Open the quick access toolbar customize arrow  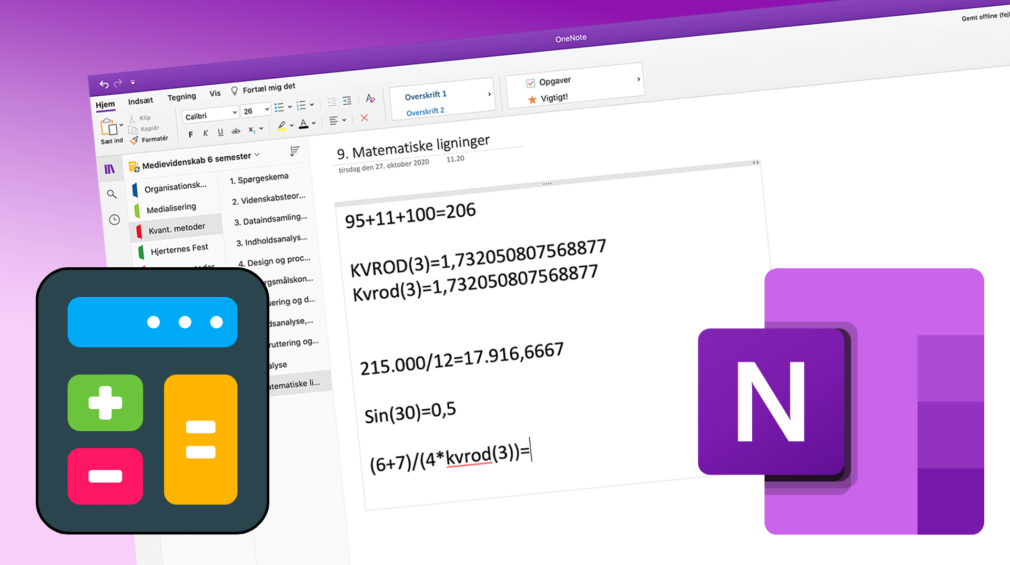click(x=133, y=82)
